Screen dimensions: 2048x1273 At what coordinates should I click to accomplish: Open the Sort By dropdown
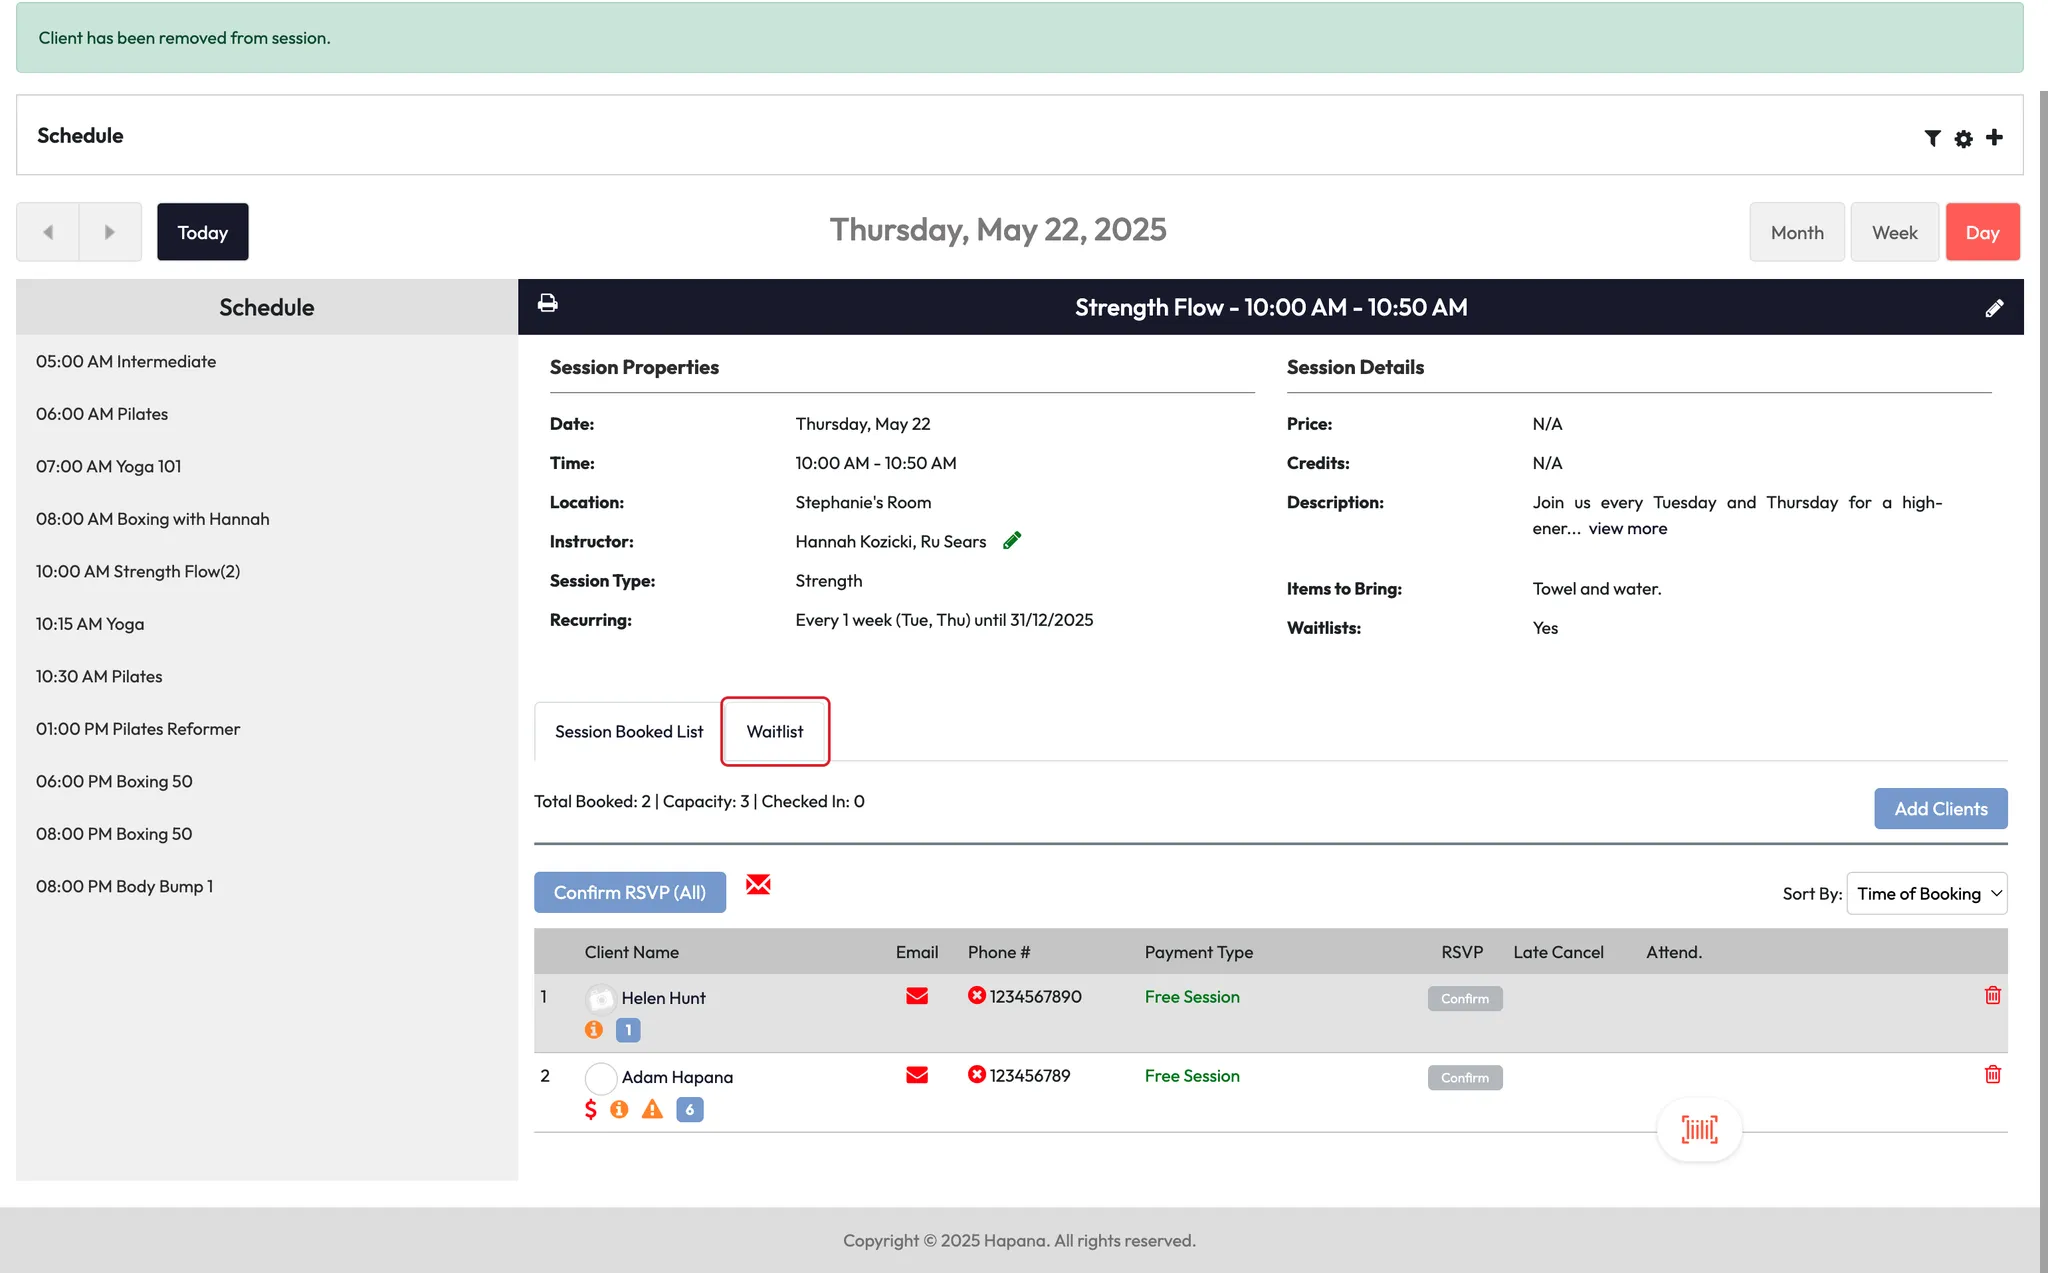tap(1926, 893)
